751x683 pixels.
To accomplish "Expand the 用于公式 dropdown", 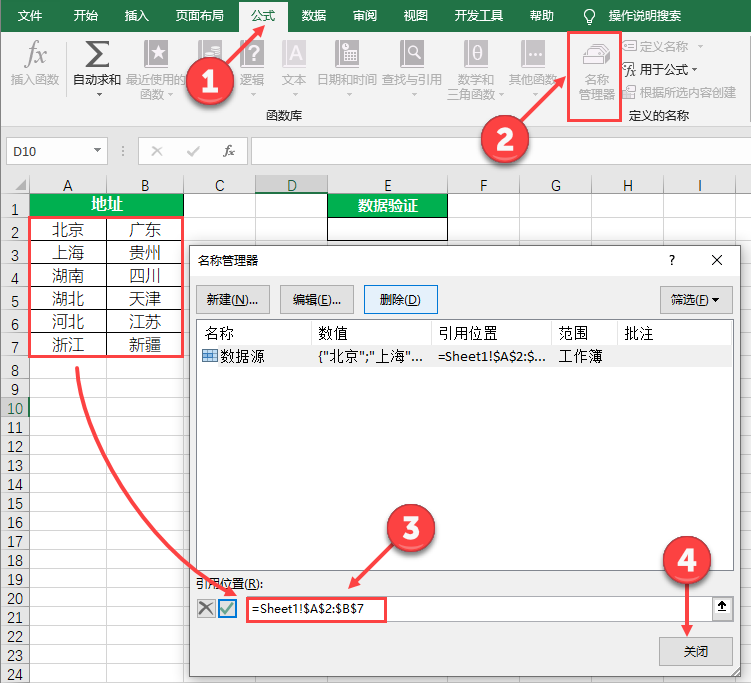I will pos(695,69).
